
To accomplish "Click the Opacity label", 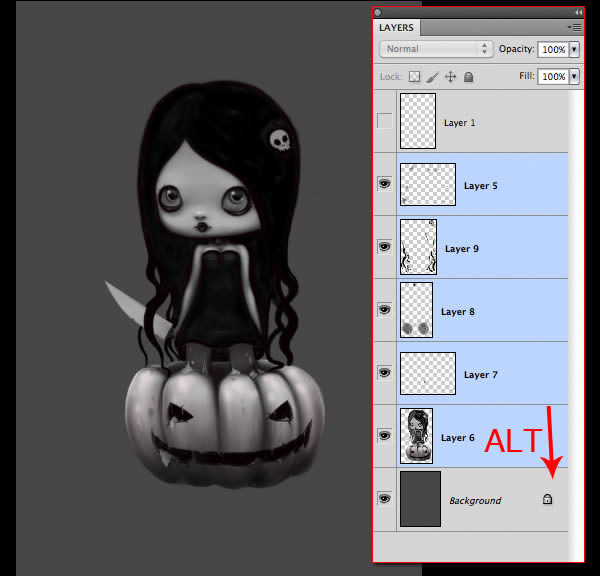I will (516, 49).
